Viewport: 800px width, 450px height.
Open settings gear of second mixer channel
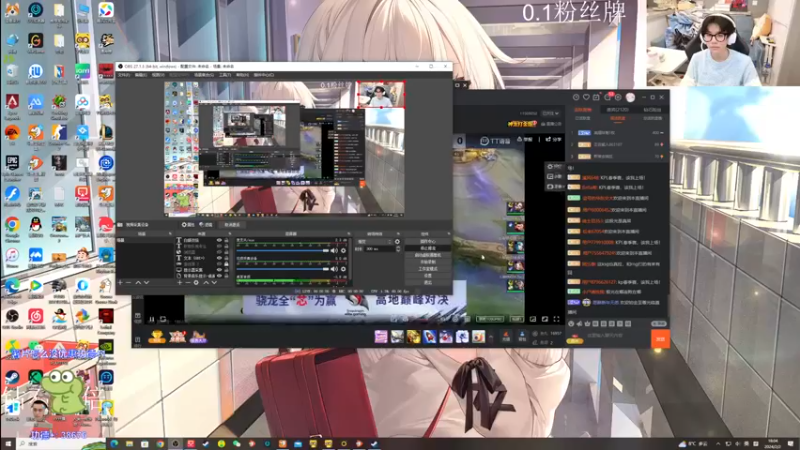[x=343, y=269]
